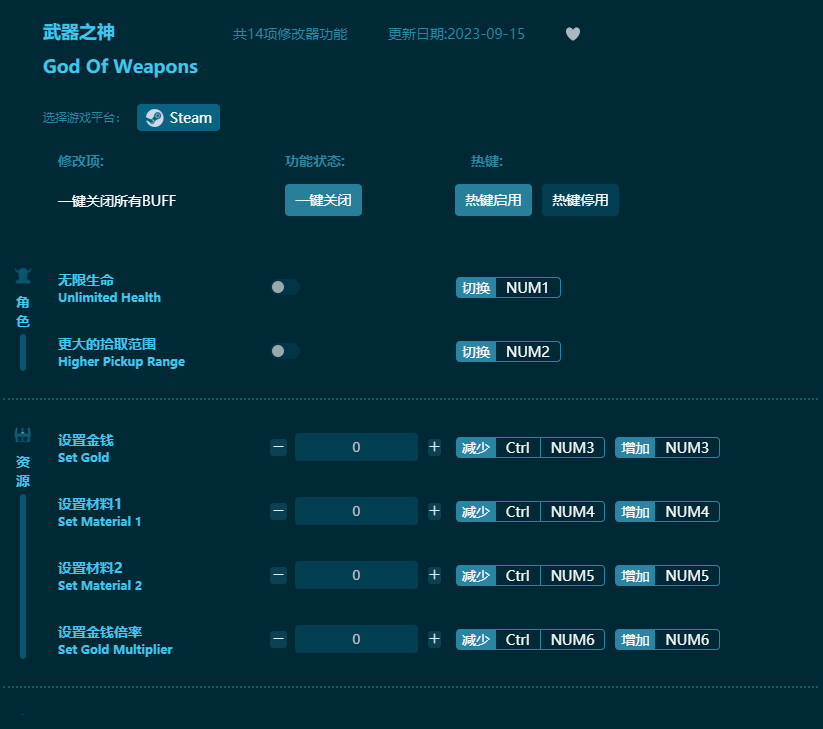Click 增加 NUM4 for Set Material 1
This screenshot has height=729, width=823.
point(667,511)
